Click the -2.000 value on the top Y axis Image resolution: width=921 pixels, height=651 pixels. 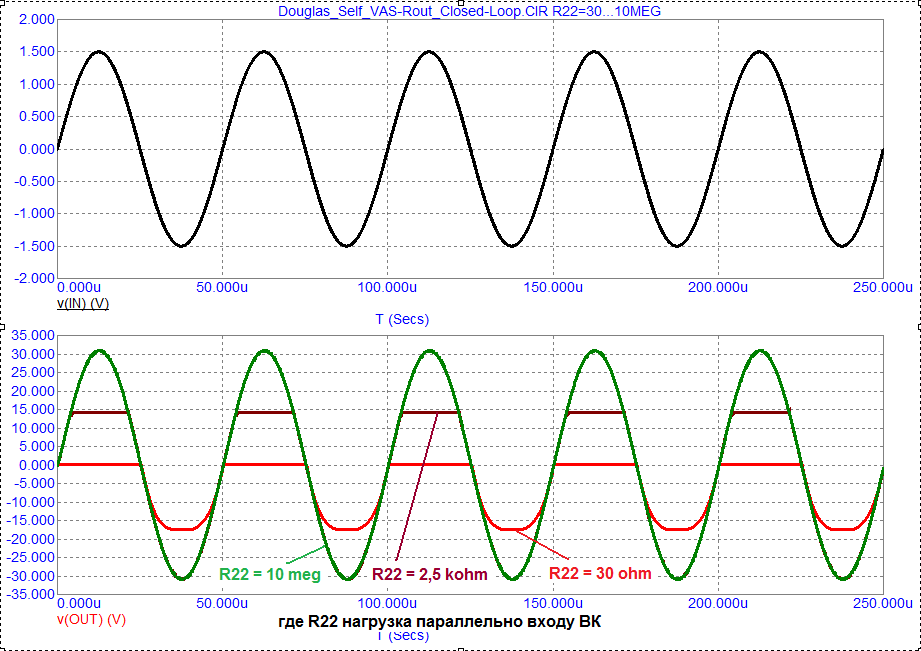[x=34, y=278]
